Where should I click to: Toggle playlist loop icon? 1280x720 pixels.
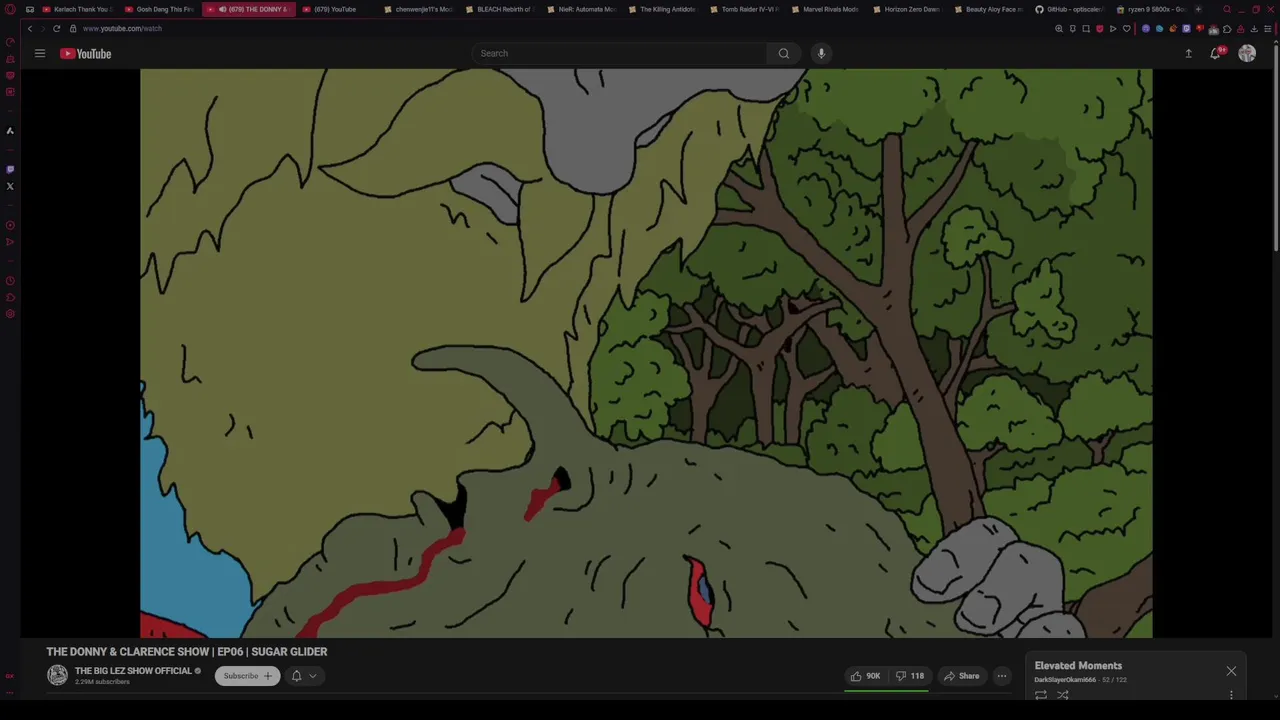click(1041, 695)
